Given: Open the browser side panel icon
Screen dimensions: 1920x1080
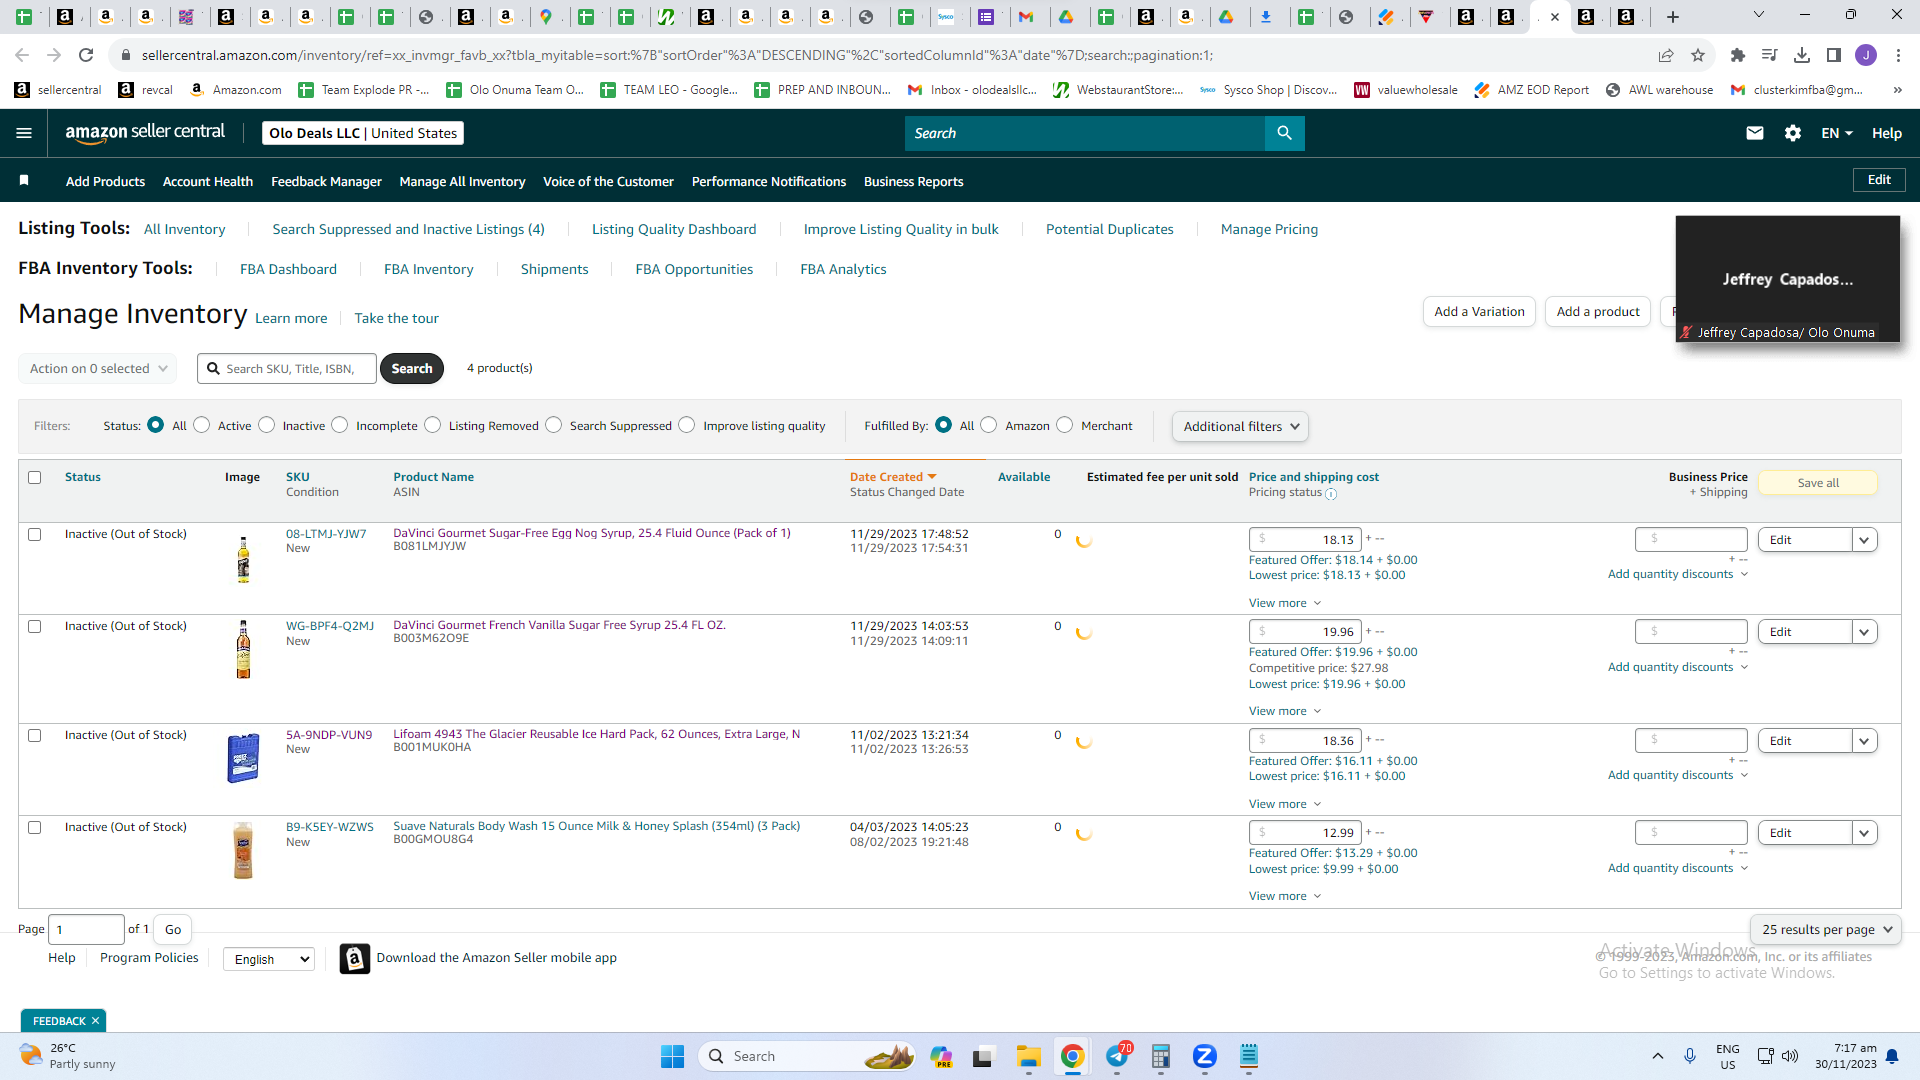Looking at the screenshot, I should click(1834, 55).
